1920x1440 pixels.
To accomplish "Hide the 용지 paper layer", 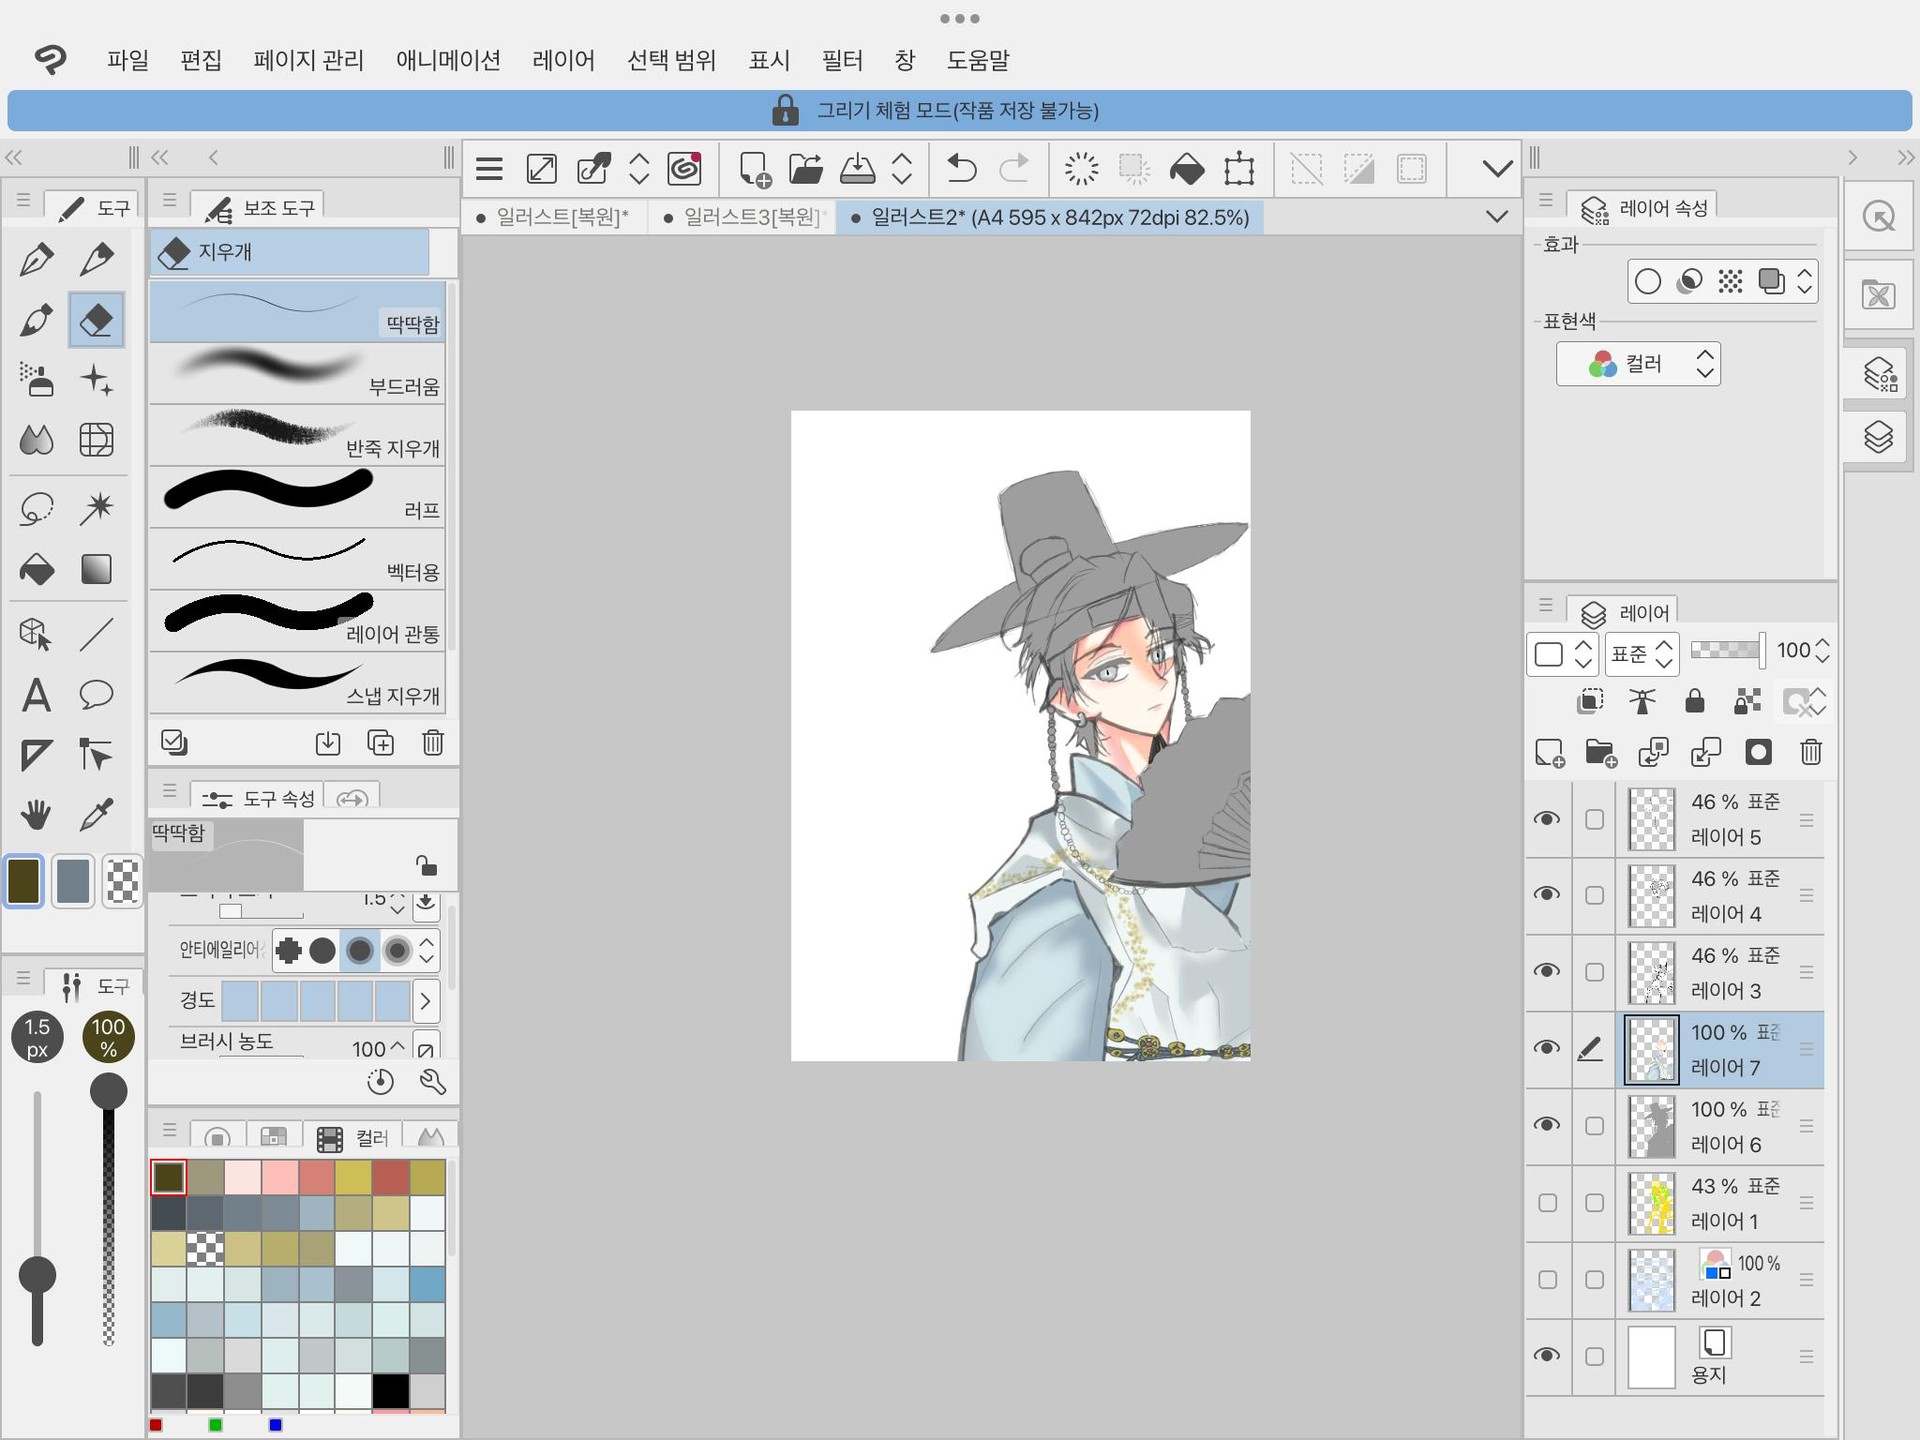I will (1547, 1356).
